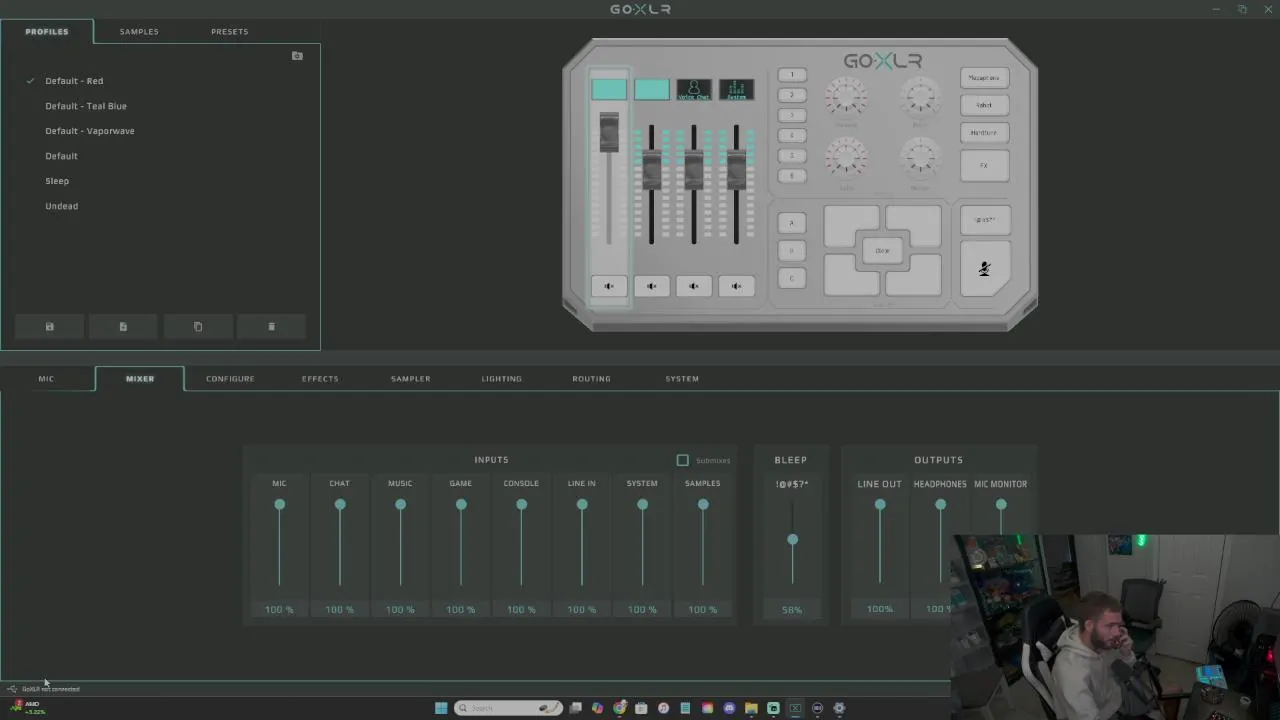Screen dimensions: 1280x720
Task: Click the MUSIC input slider handle
Action: (400, 505)
